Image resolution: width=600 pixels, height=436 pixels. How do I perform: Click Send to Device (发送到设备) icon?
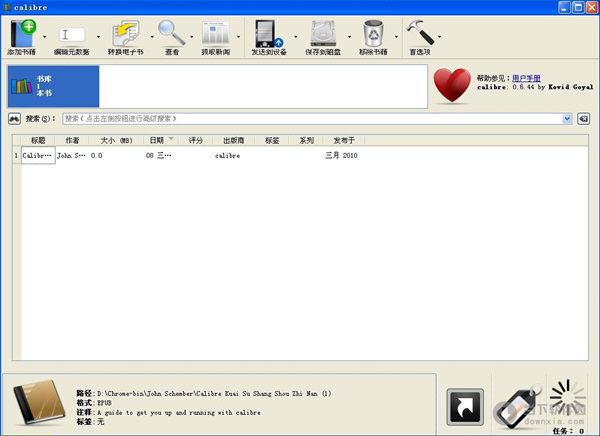point(265,33)
